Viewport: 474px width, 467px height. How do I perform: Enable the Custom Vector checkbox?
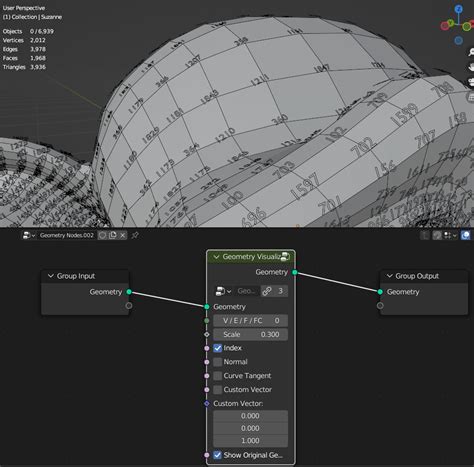pyautogui.click(x=218, y=390)
